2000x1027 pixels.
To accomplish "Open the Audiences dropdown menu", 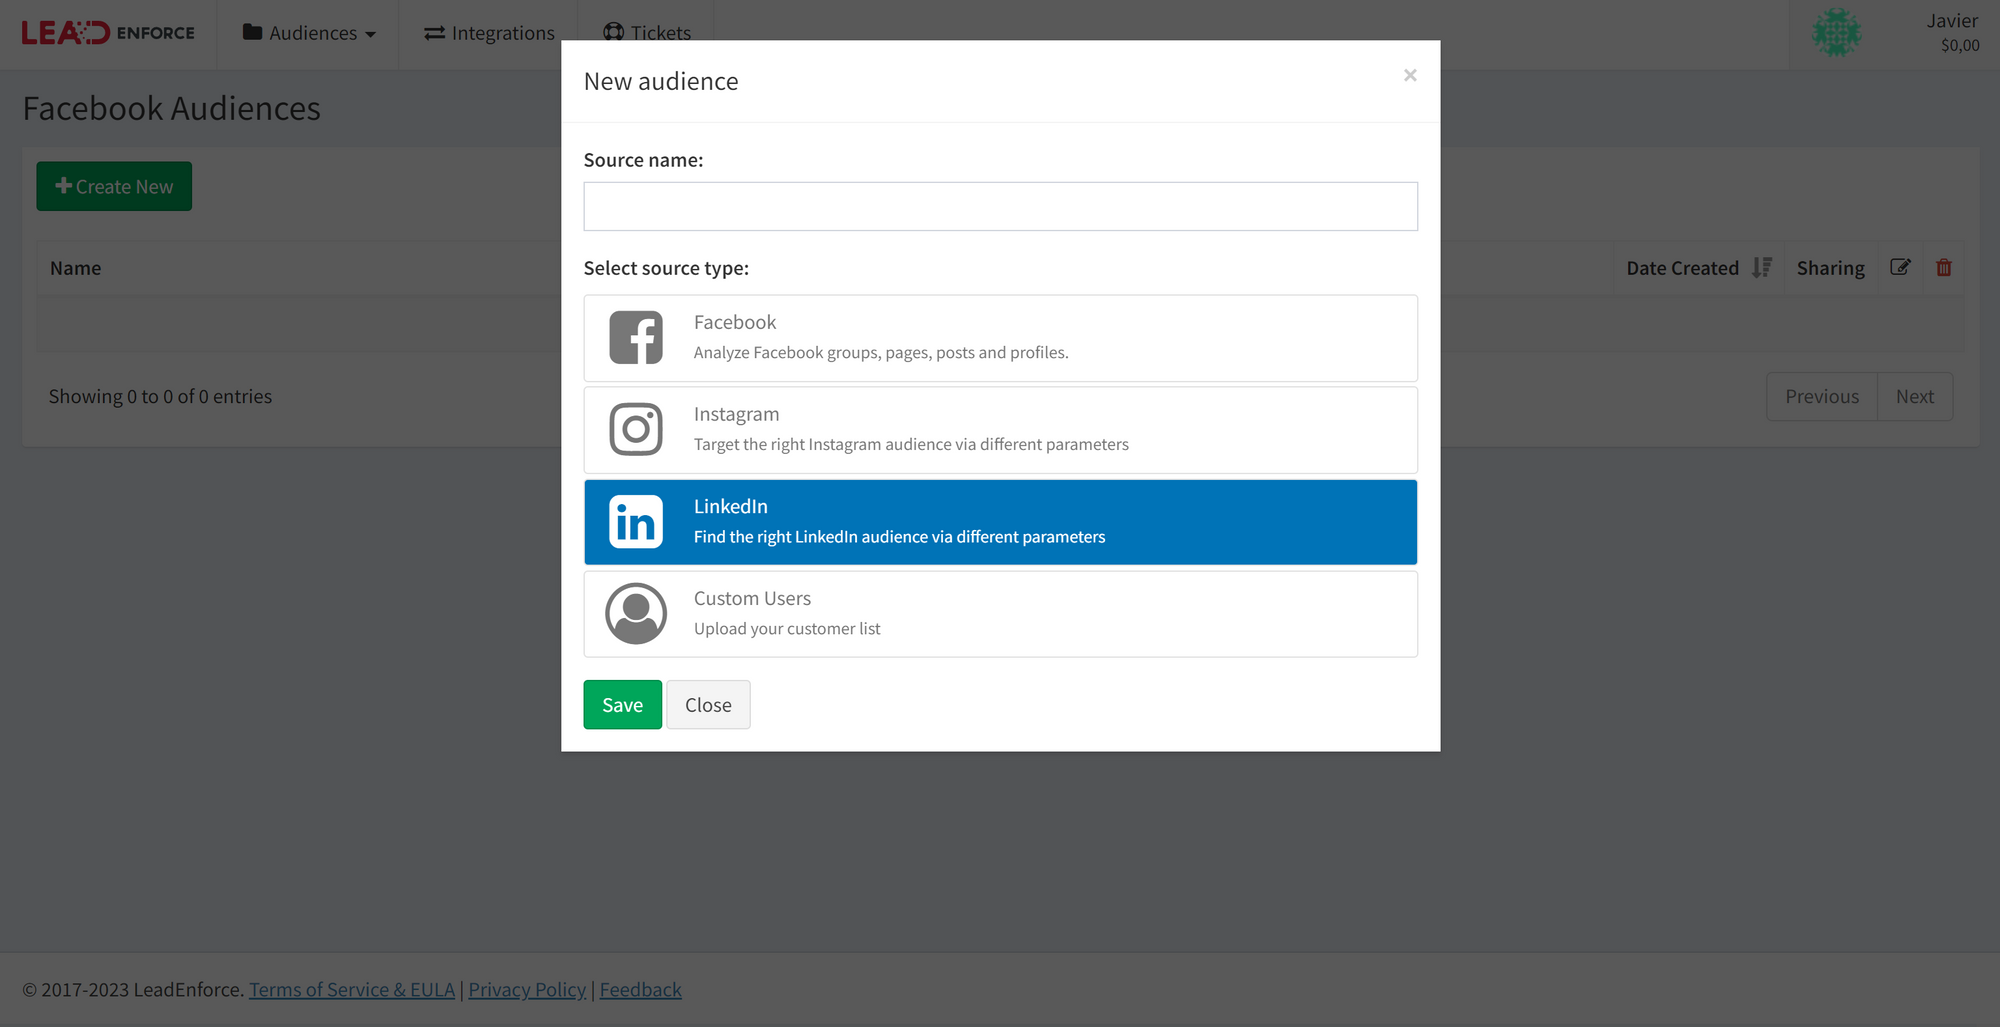I will [309, 33].
